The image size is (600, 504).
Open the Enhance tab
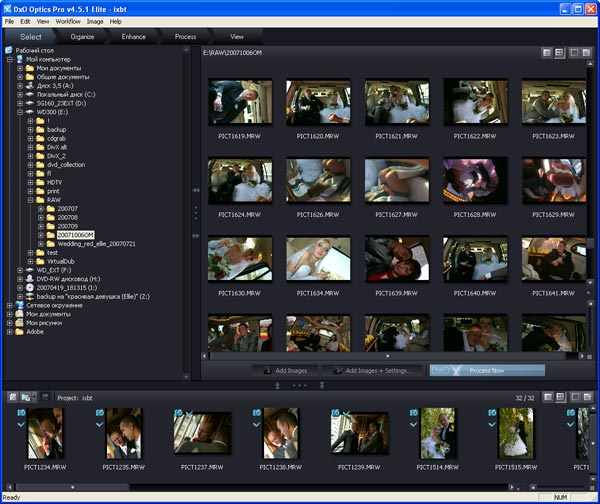(134, 37)
